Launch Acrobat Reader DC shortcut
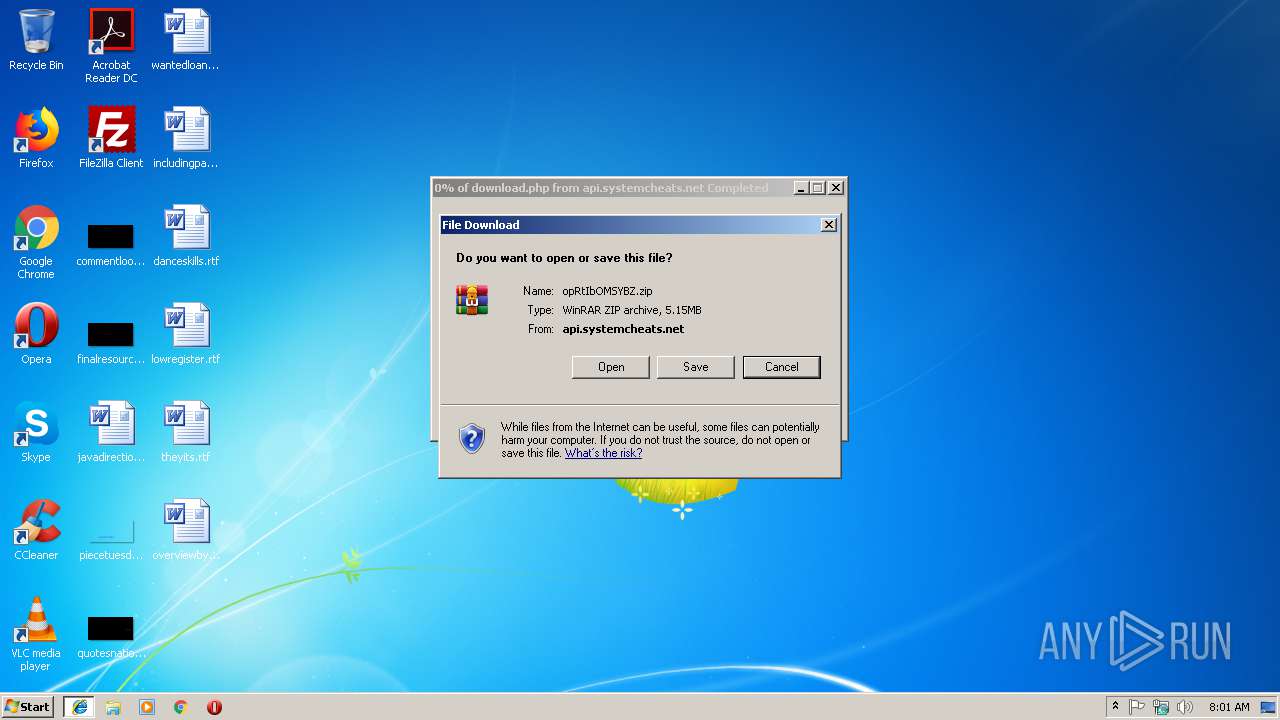 (111, 46)
